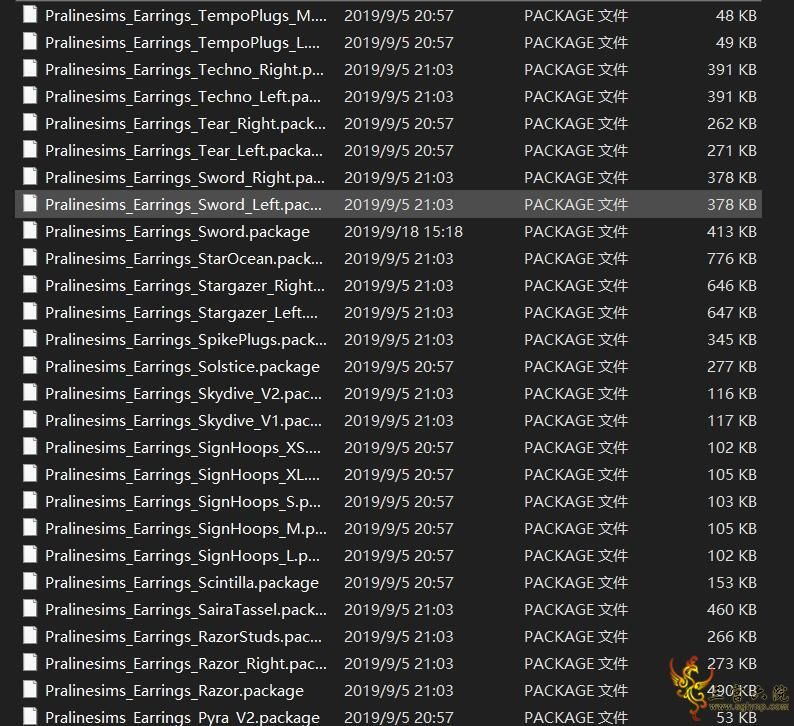The image size is (794, 726).
Task: Select file name Pralinesims_Earrings_Techno_Left
Action: click(183, 97)
